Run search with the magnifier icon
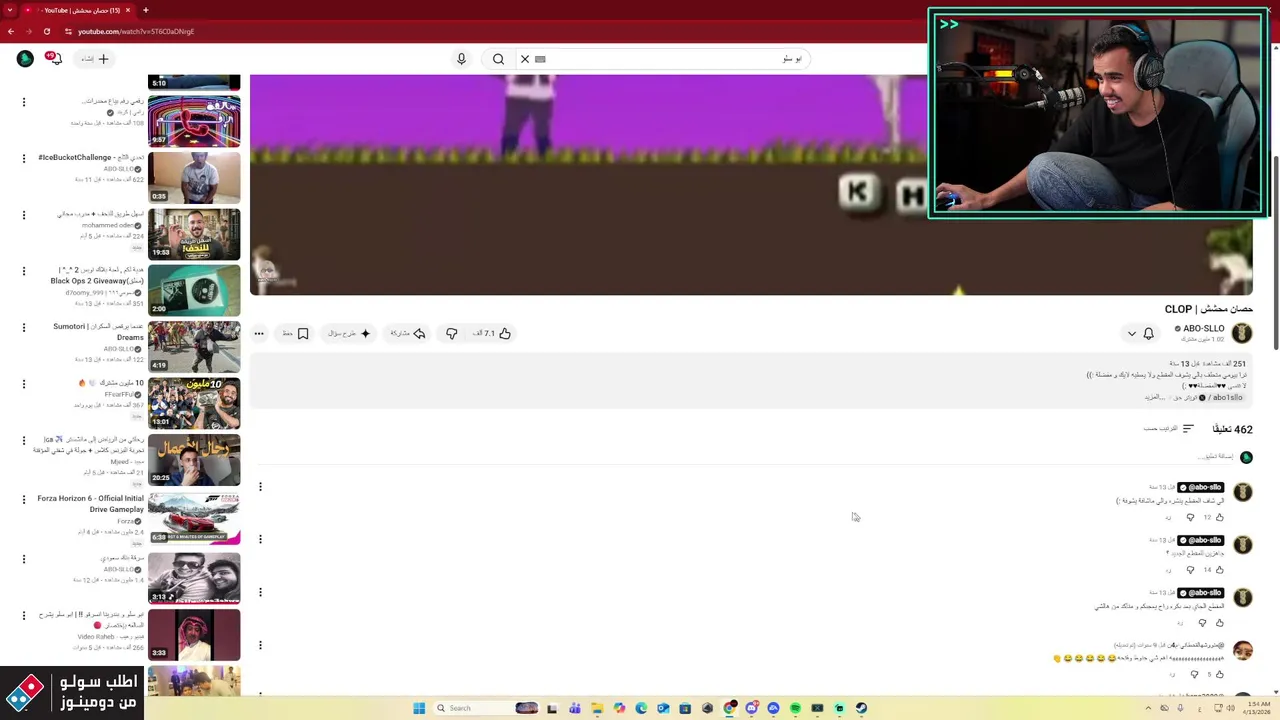This screenshot has width=1280, height=720. 498,59
